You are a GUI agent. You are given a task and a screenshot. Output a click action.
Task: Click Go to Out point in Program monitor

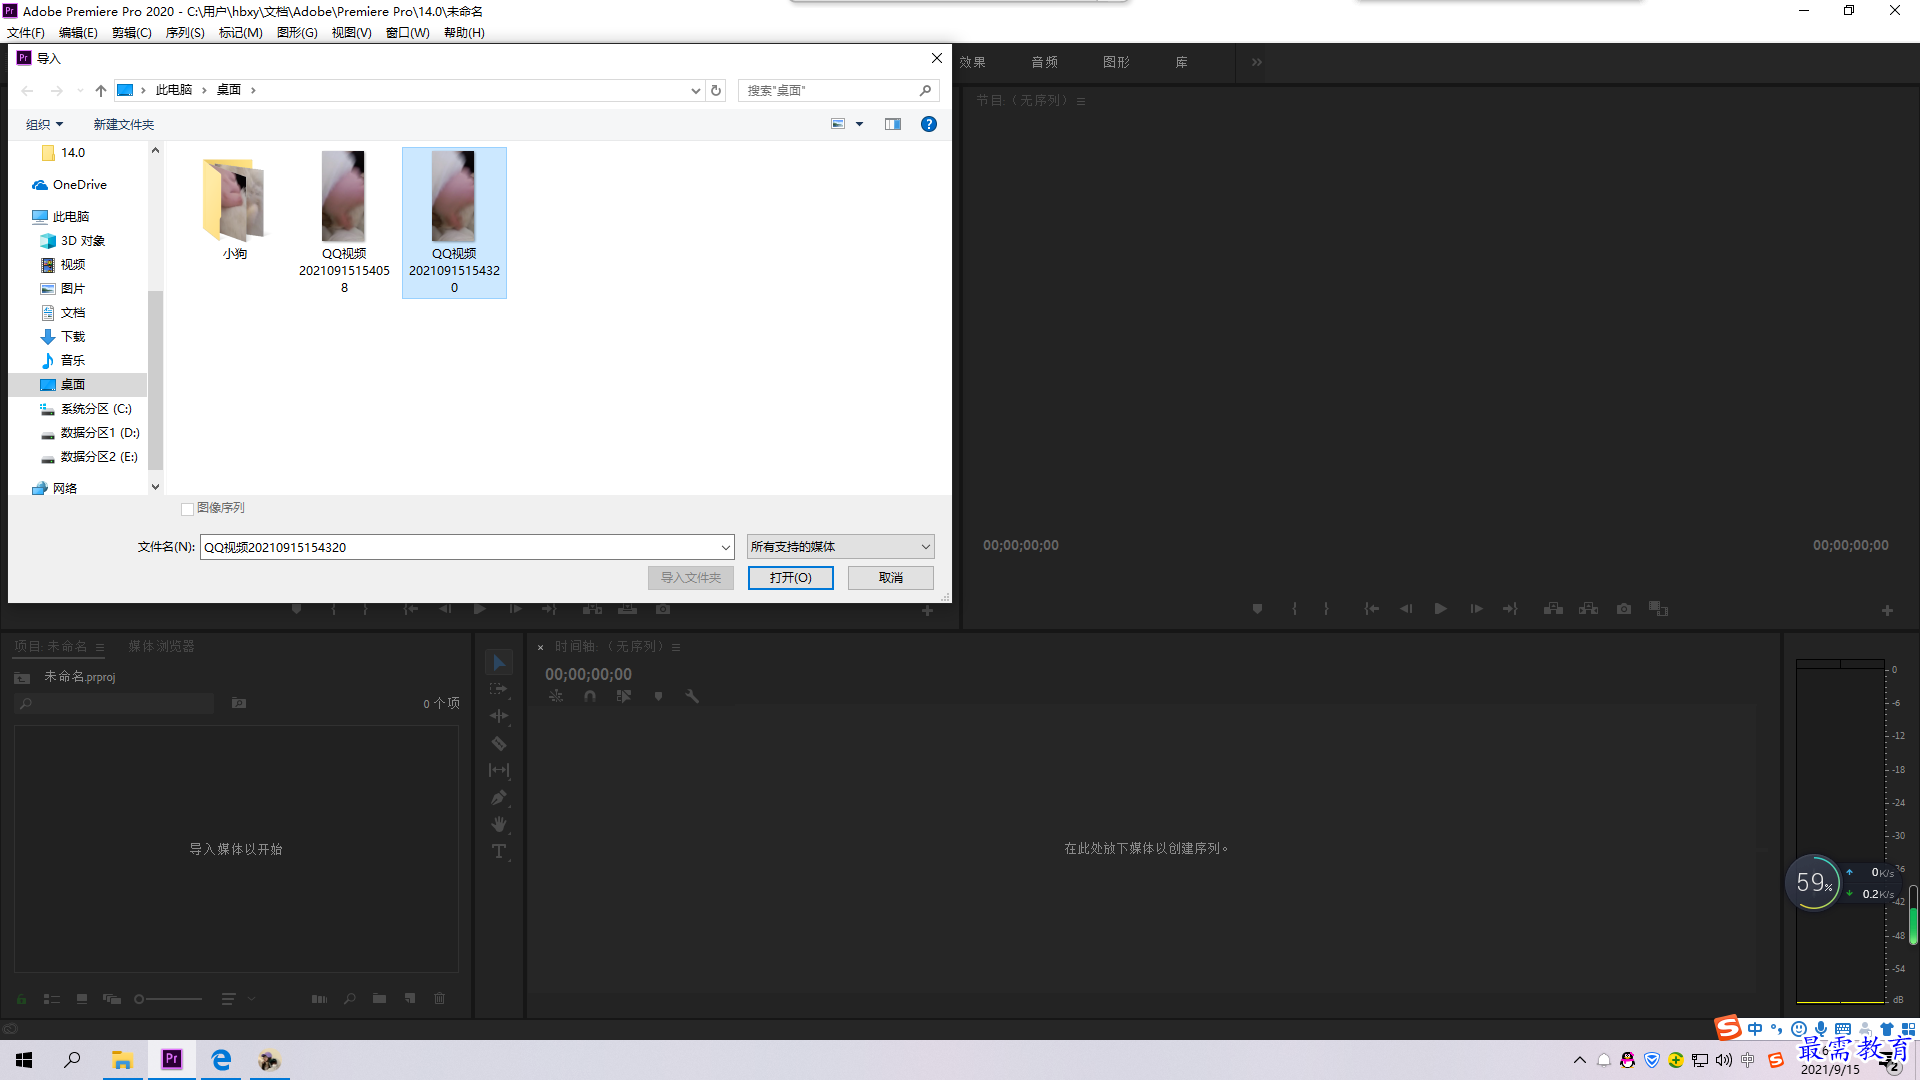[x=1510, y=609]
